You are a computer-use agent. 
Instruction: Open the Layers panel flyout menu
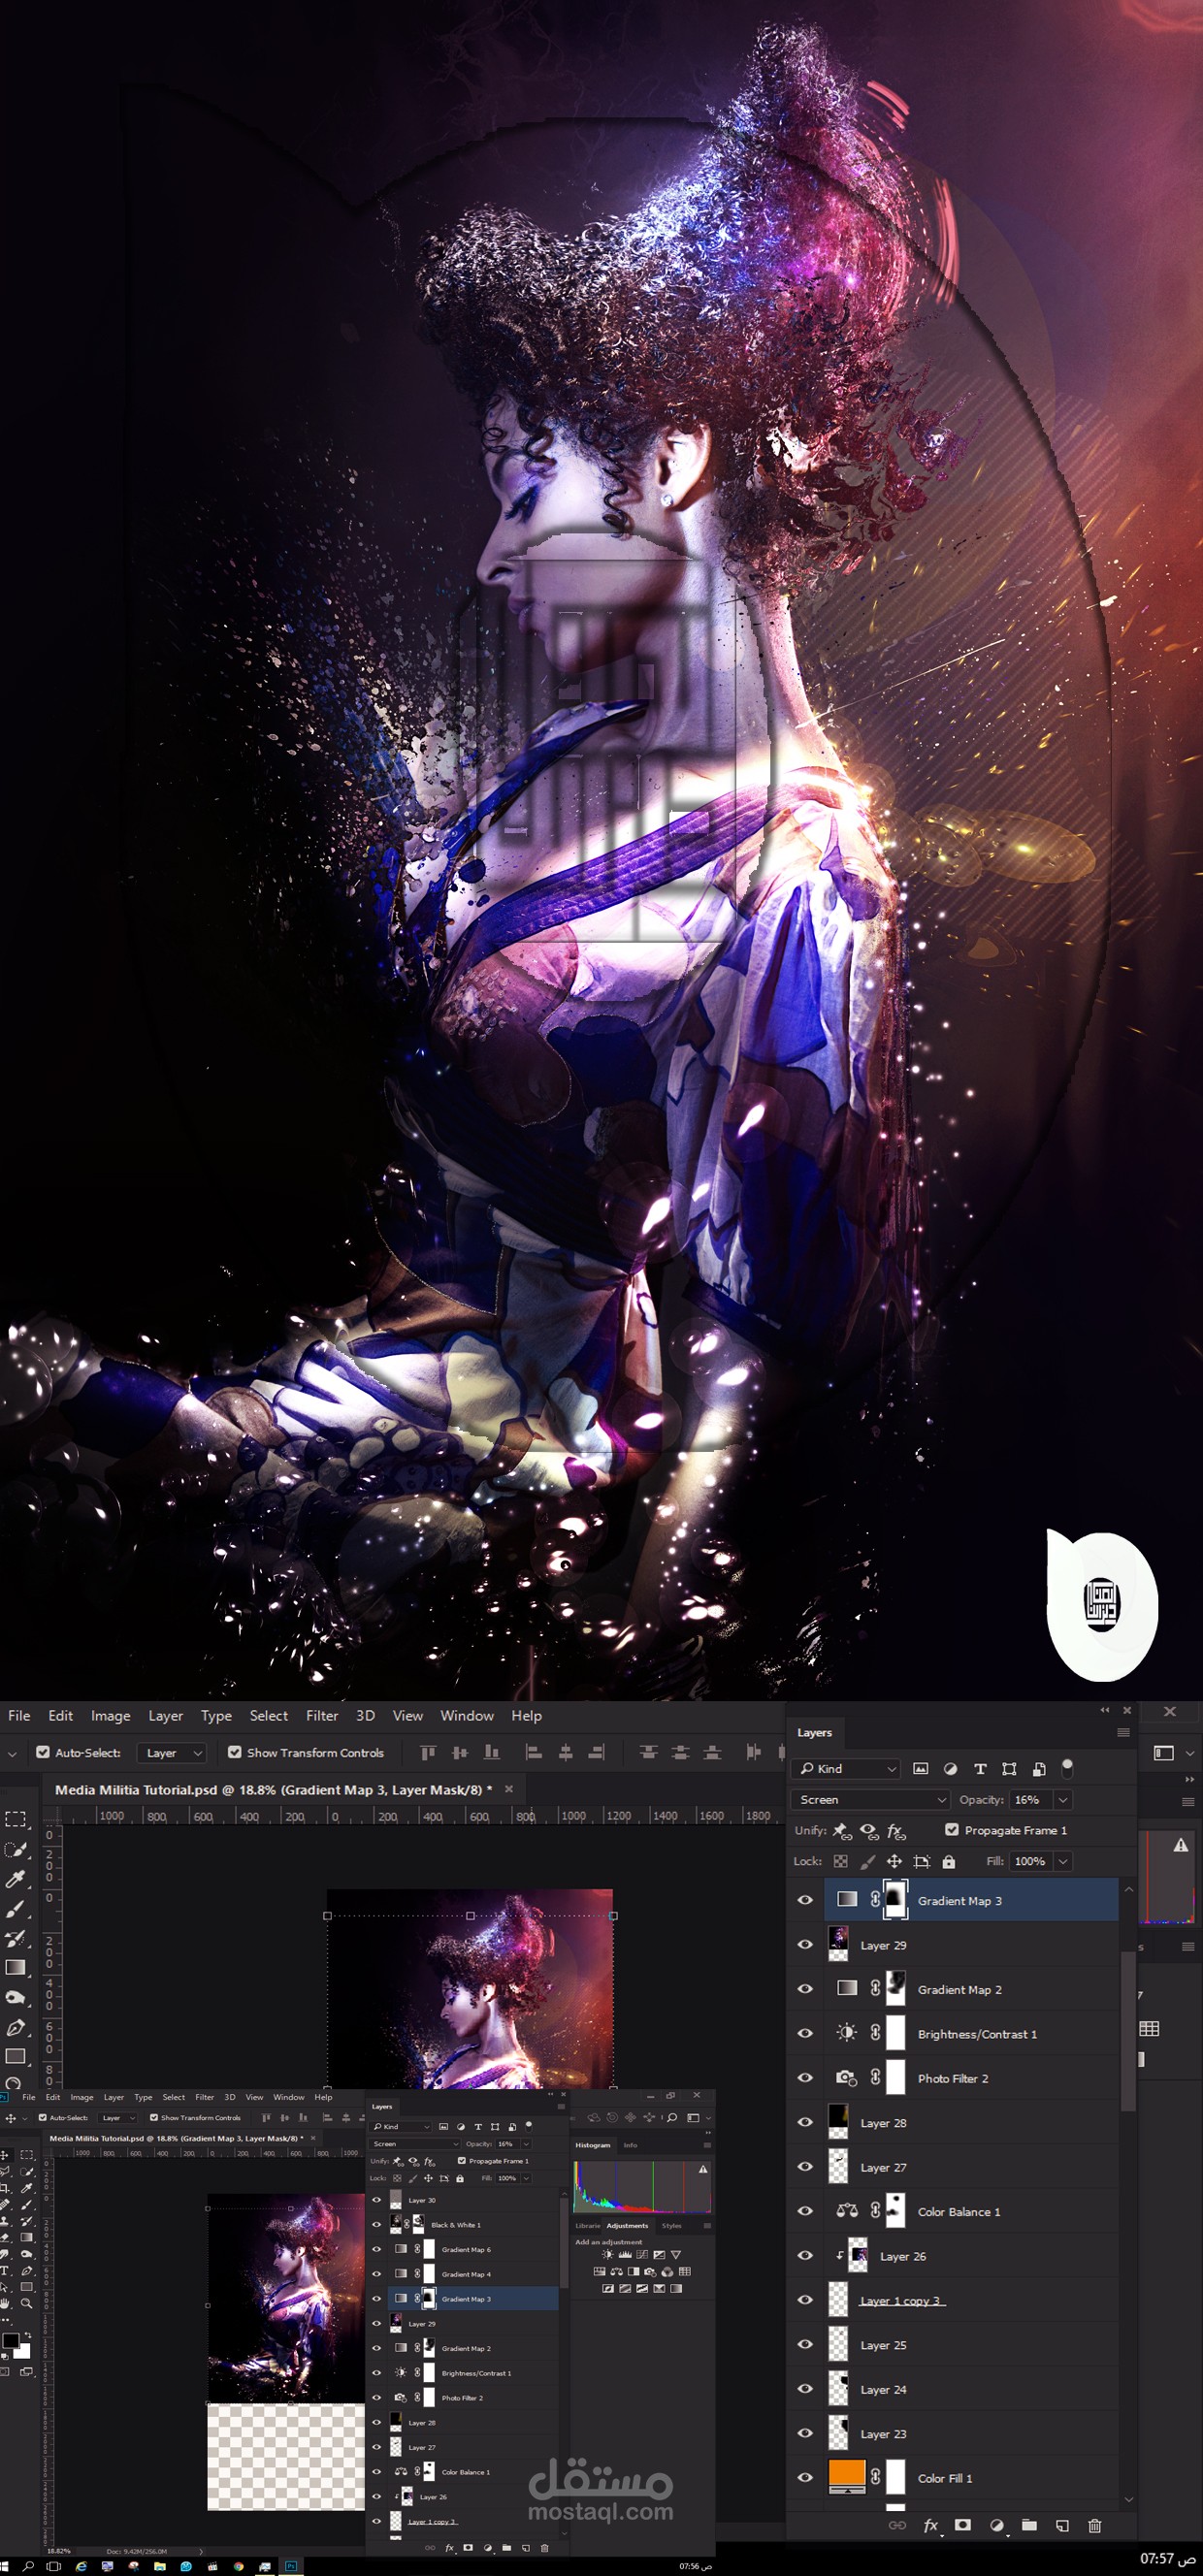tap(1123, 1733)
